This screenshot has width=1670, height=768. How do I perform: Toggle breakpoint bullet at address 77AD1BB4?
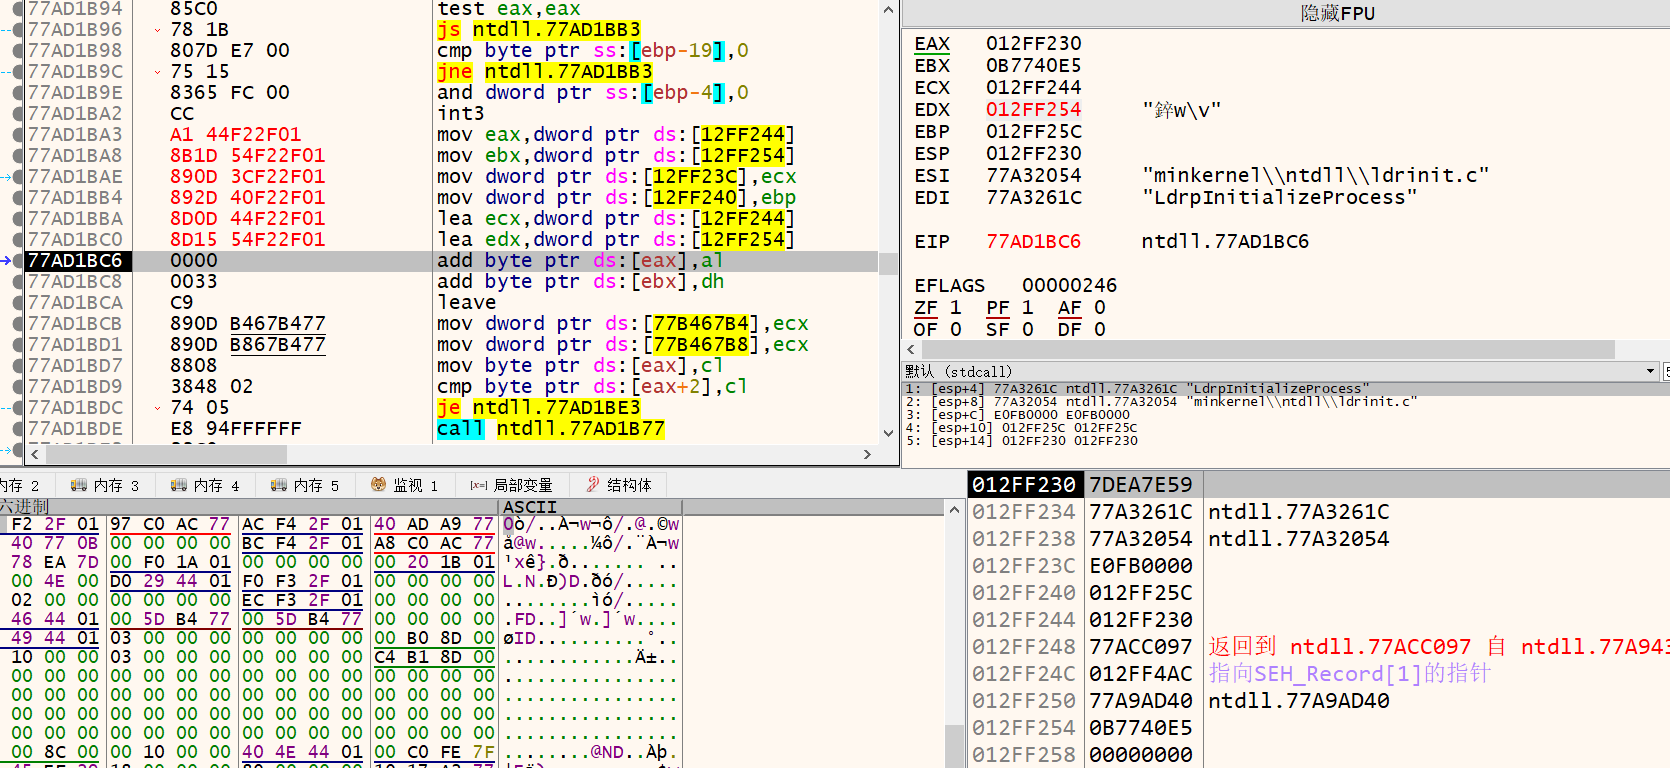pyautogui.click(x=18, y=198)
